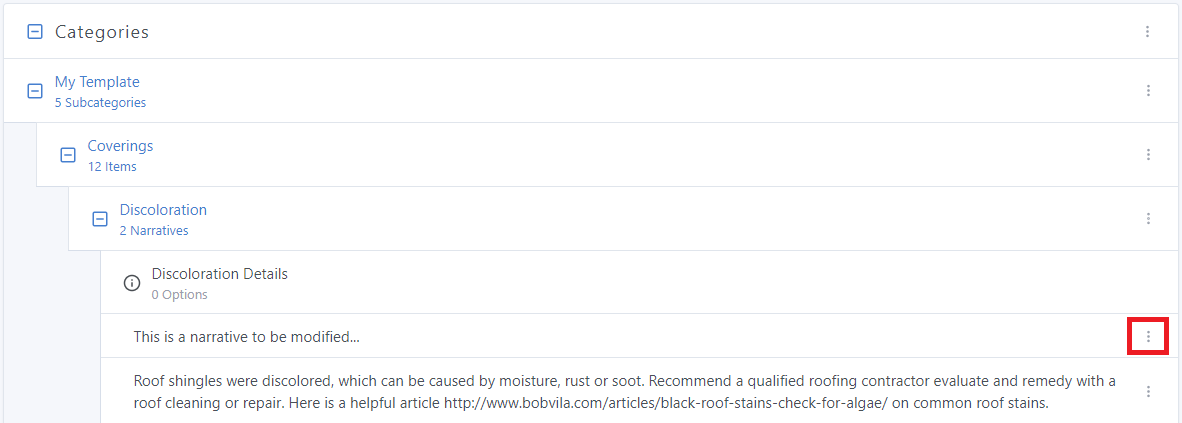Click the 0 Options label
The width and height of the screenshot is (1182, 423).
click(x=179, y=295)
